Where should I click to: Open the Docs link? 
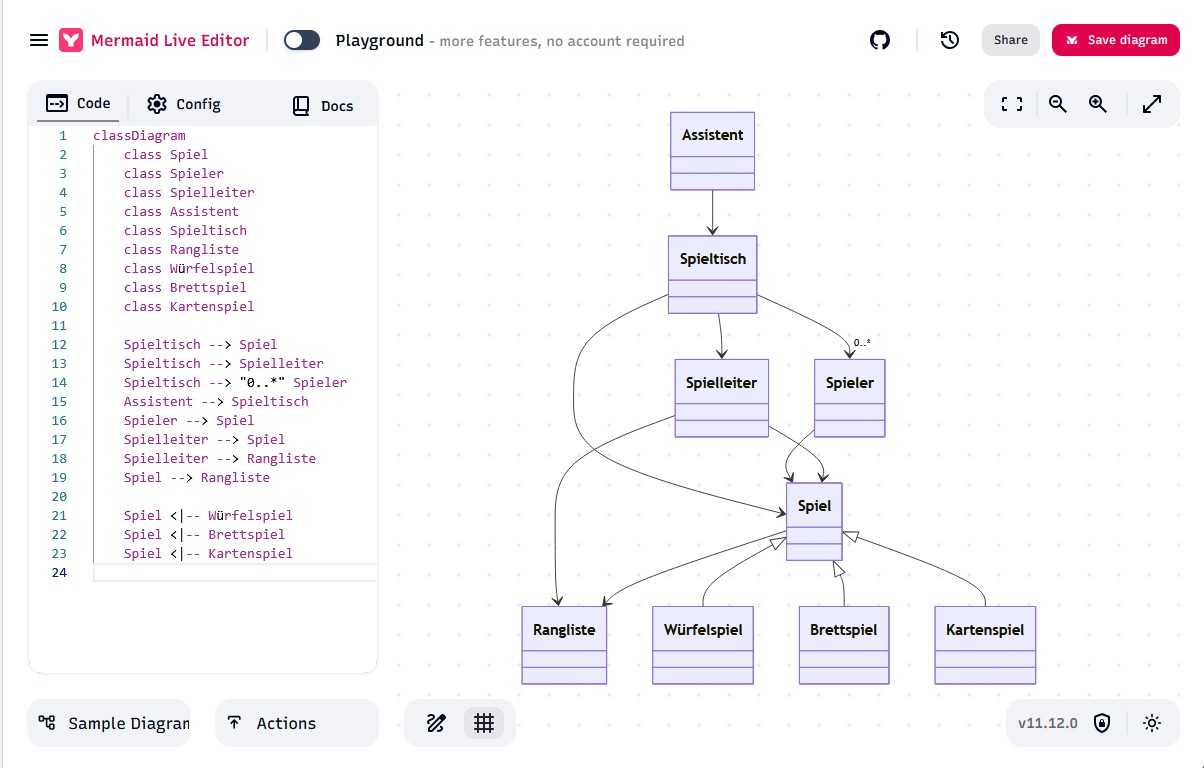323,106
